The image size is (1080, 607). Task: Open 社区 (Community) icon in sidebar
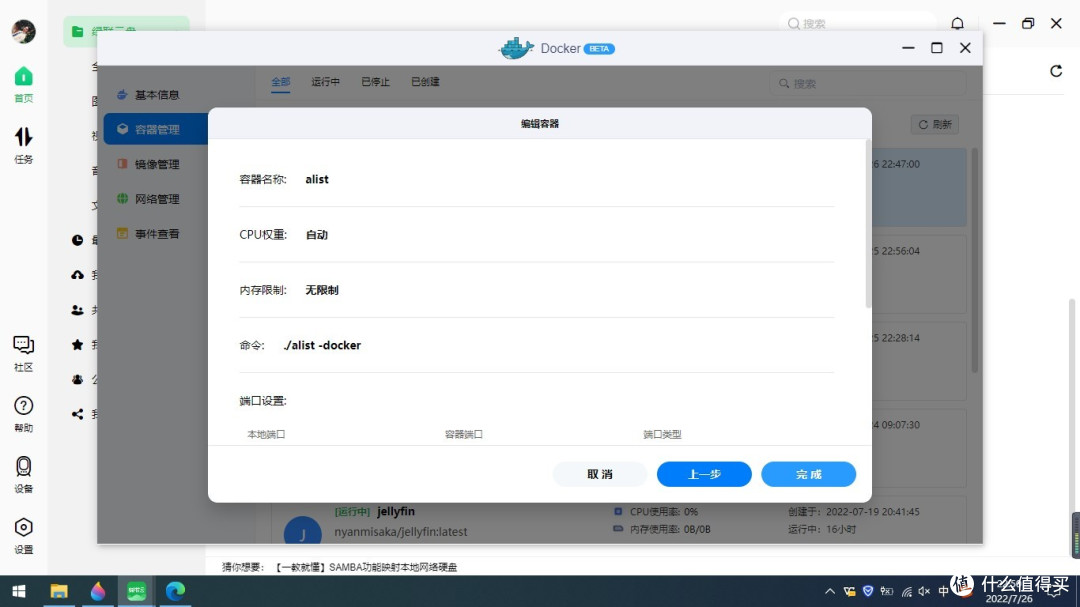click(22, 349)
